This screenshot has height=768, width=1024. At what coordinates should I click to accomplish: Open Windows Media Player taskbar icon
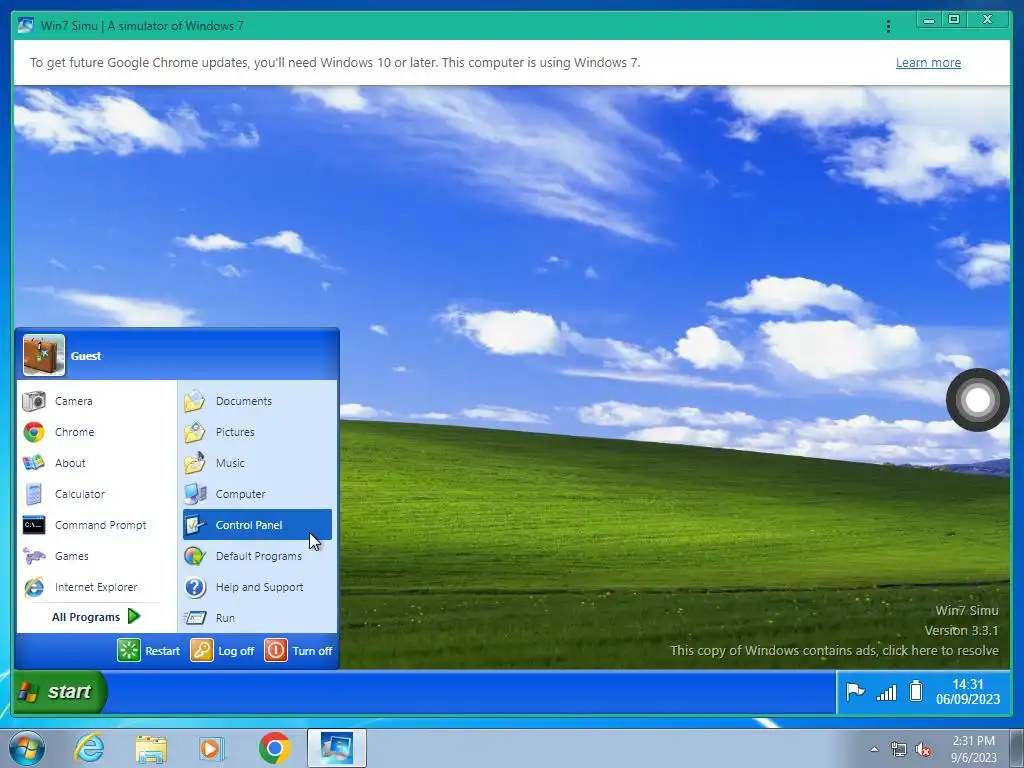click(212, 749)
